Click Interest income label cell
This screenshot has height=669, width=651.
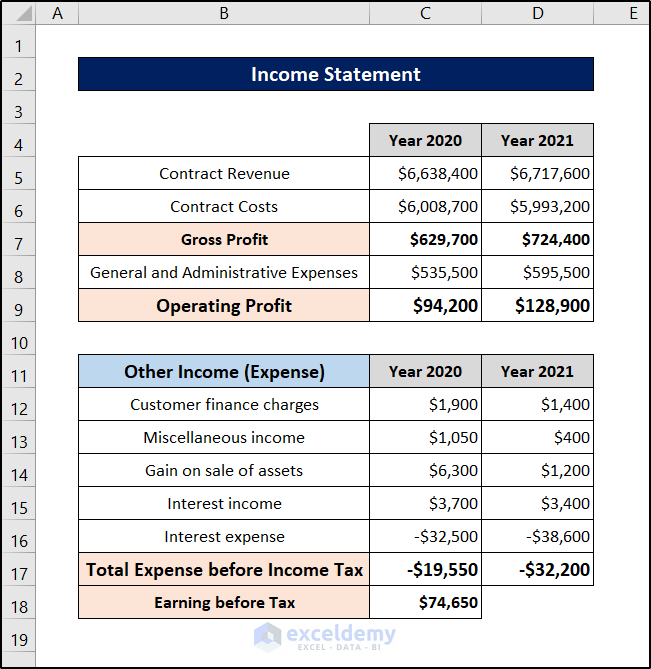[x=224, y=503]
